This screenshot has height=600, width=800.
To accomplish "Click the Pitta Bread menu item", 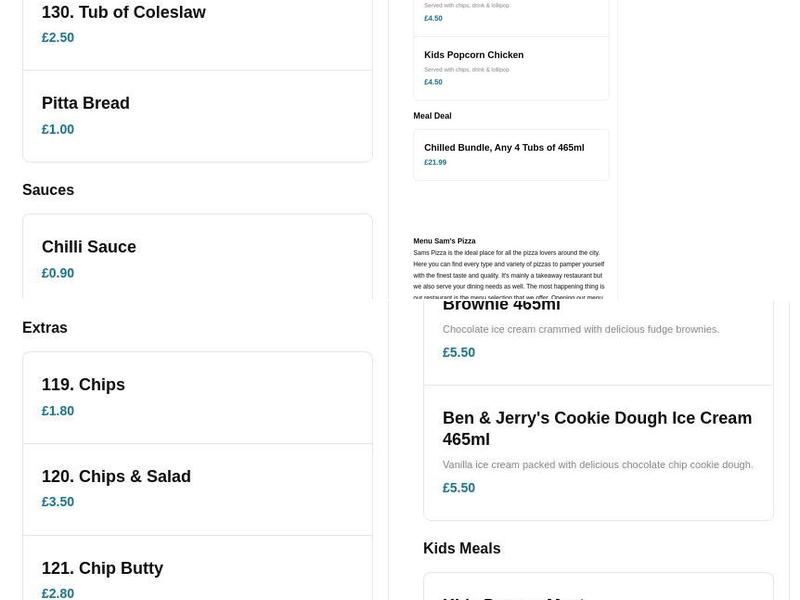I will click(x=85, y=104).
